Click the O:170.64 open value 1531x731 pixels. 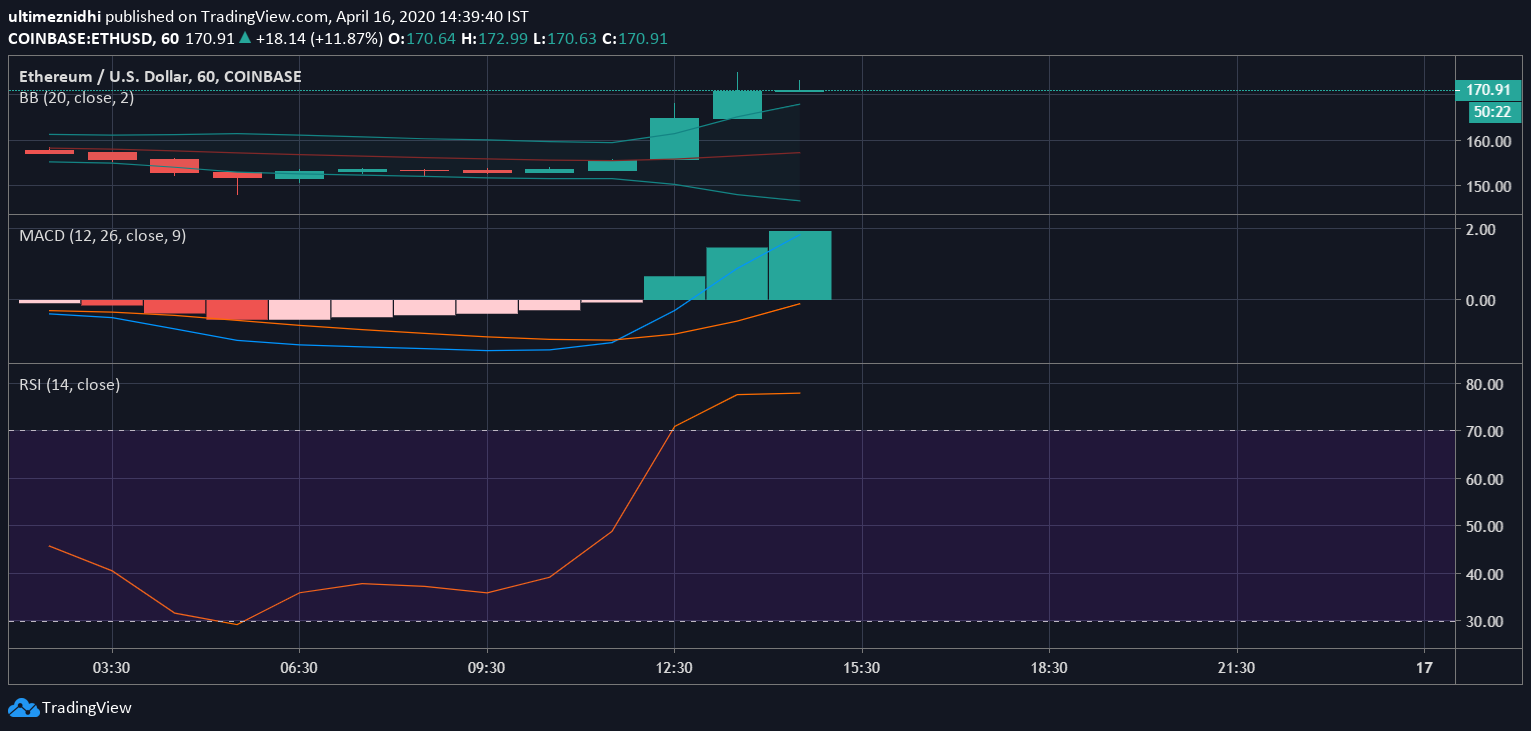click(x=422, y=38)
